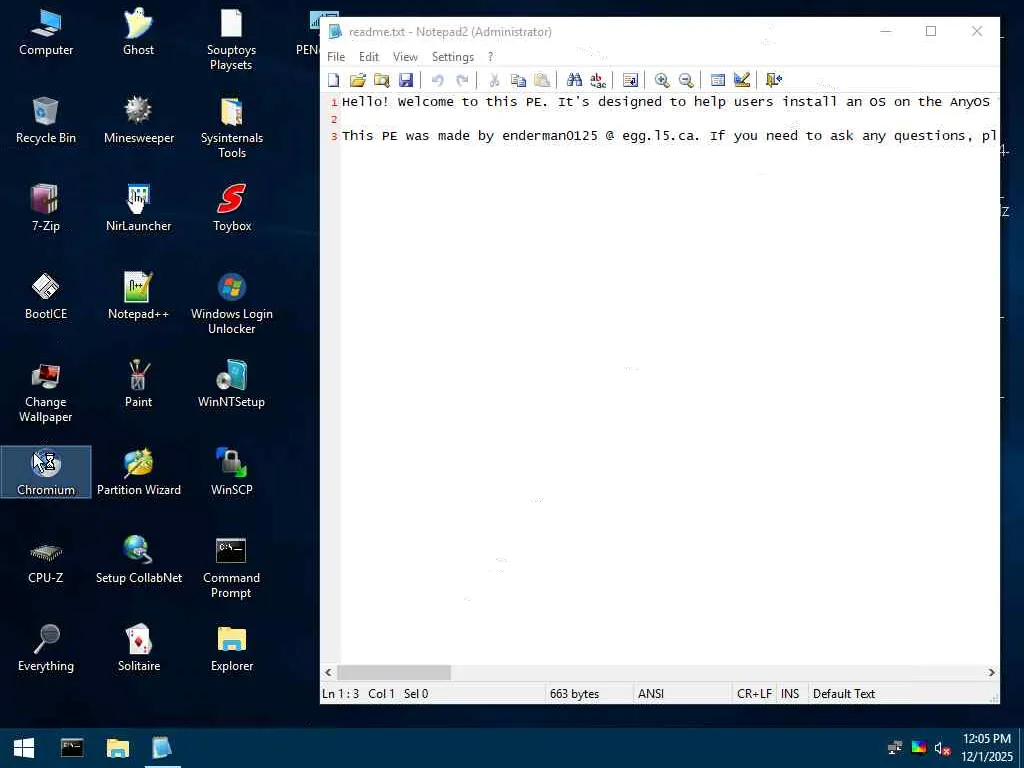This screenshot has width=1024, height=768.
Task: Click the New document icon in Notepad2
Action: 334,80
